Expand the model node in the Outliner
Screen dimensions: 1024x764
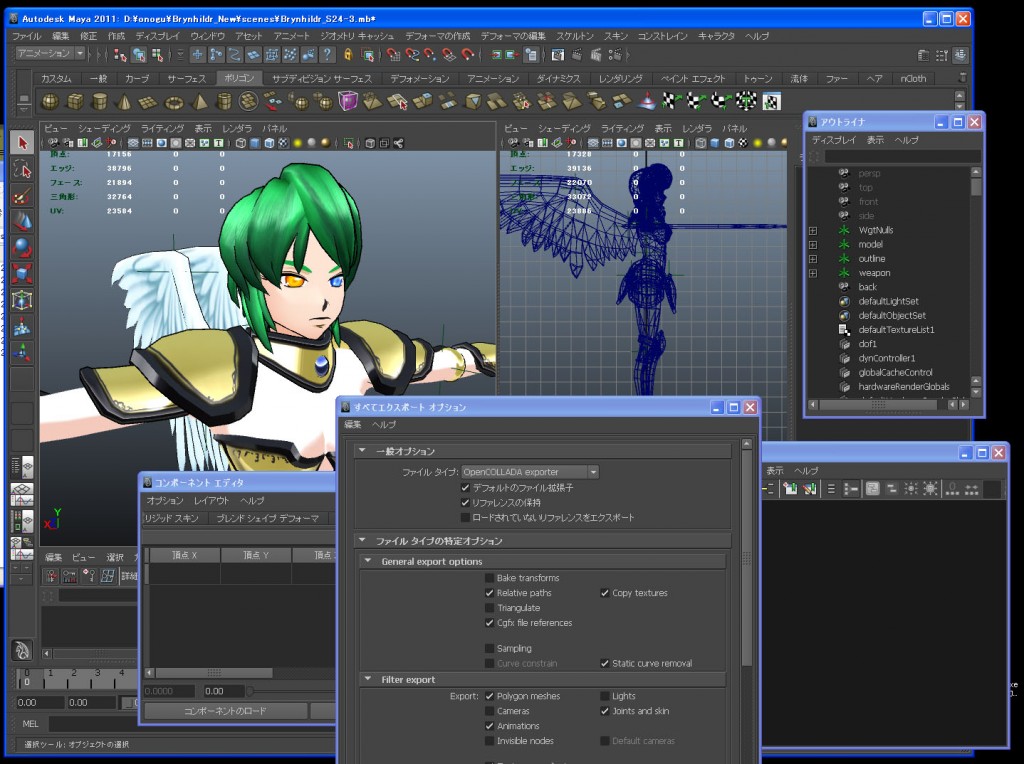click(812, 244)
